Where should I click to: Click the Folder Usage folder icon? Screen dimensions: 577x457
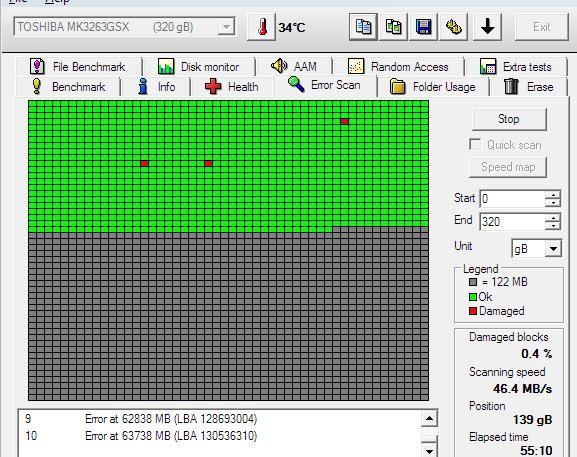(397, 87)
